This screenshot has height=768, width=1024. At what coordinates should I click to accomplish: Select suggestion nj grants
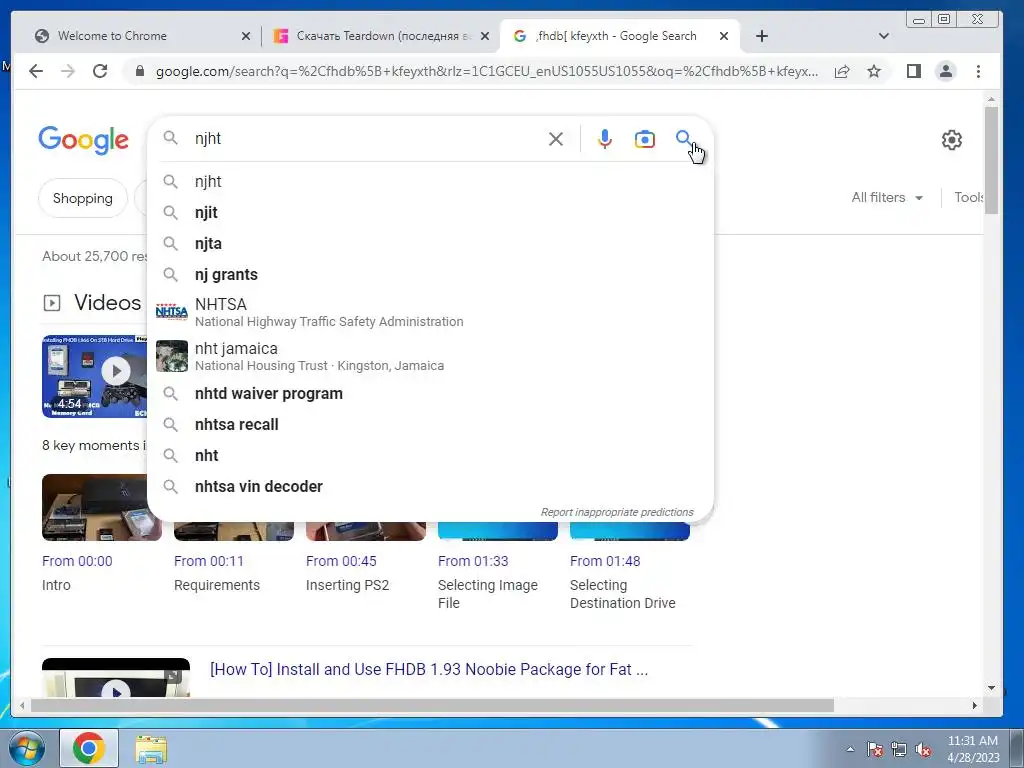pos(430,274)
